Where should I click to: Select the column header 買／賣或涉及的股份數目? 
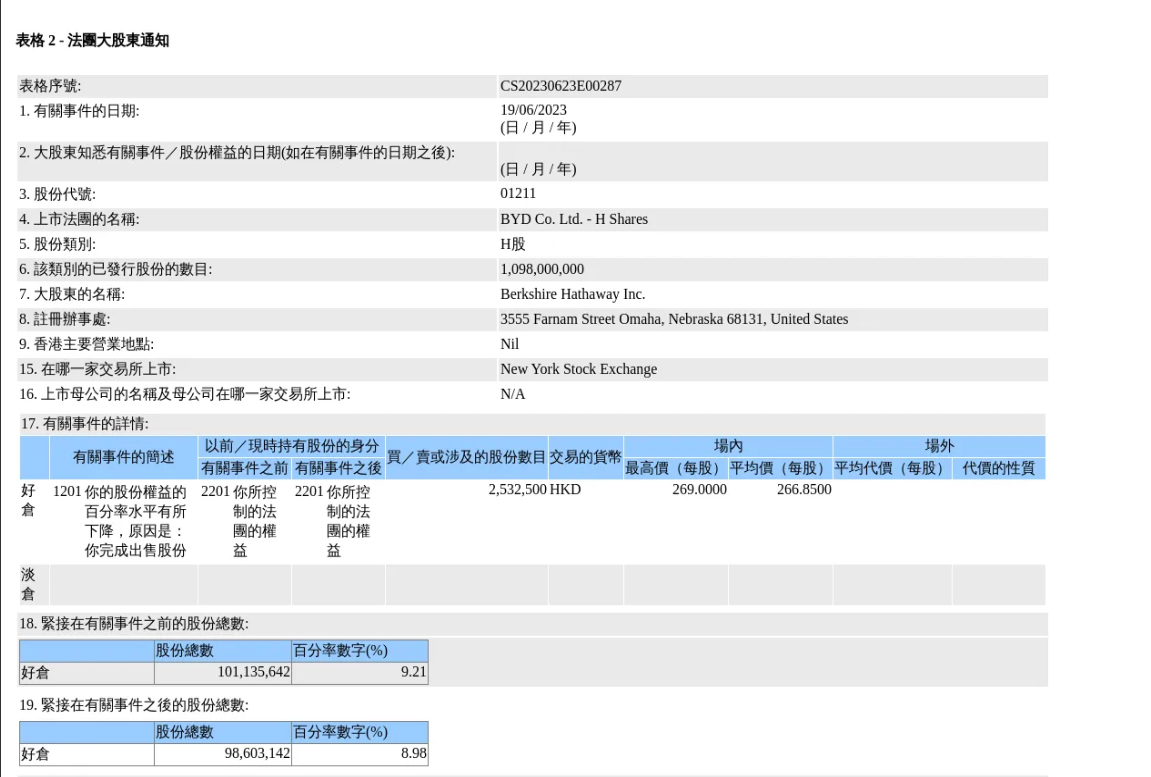[467, 457]
